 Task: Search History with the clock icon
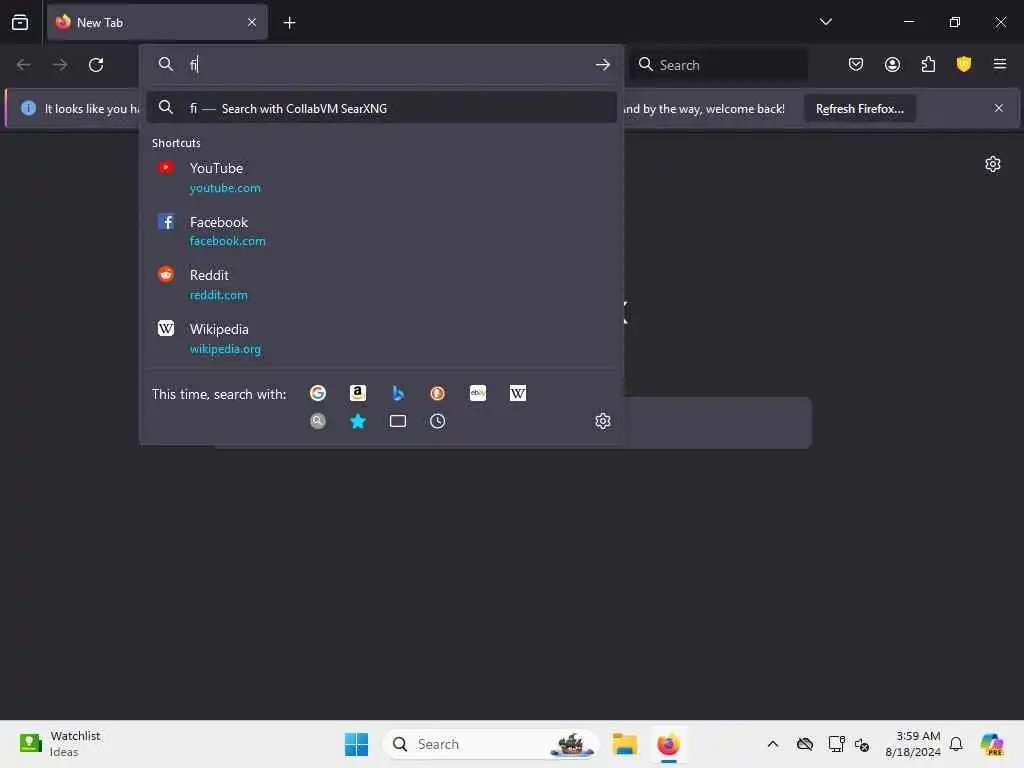tap(438, 421)
